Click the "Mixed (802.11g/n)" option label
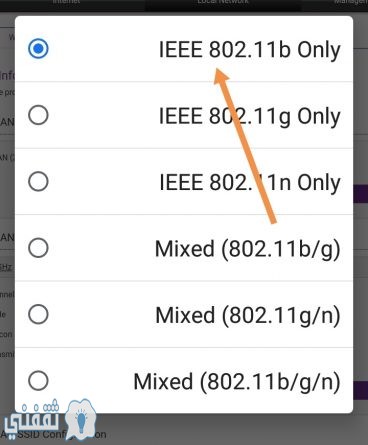 (248, 315)
